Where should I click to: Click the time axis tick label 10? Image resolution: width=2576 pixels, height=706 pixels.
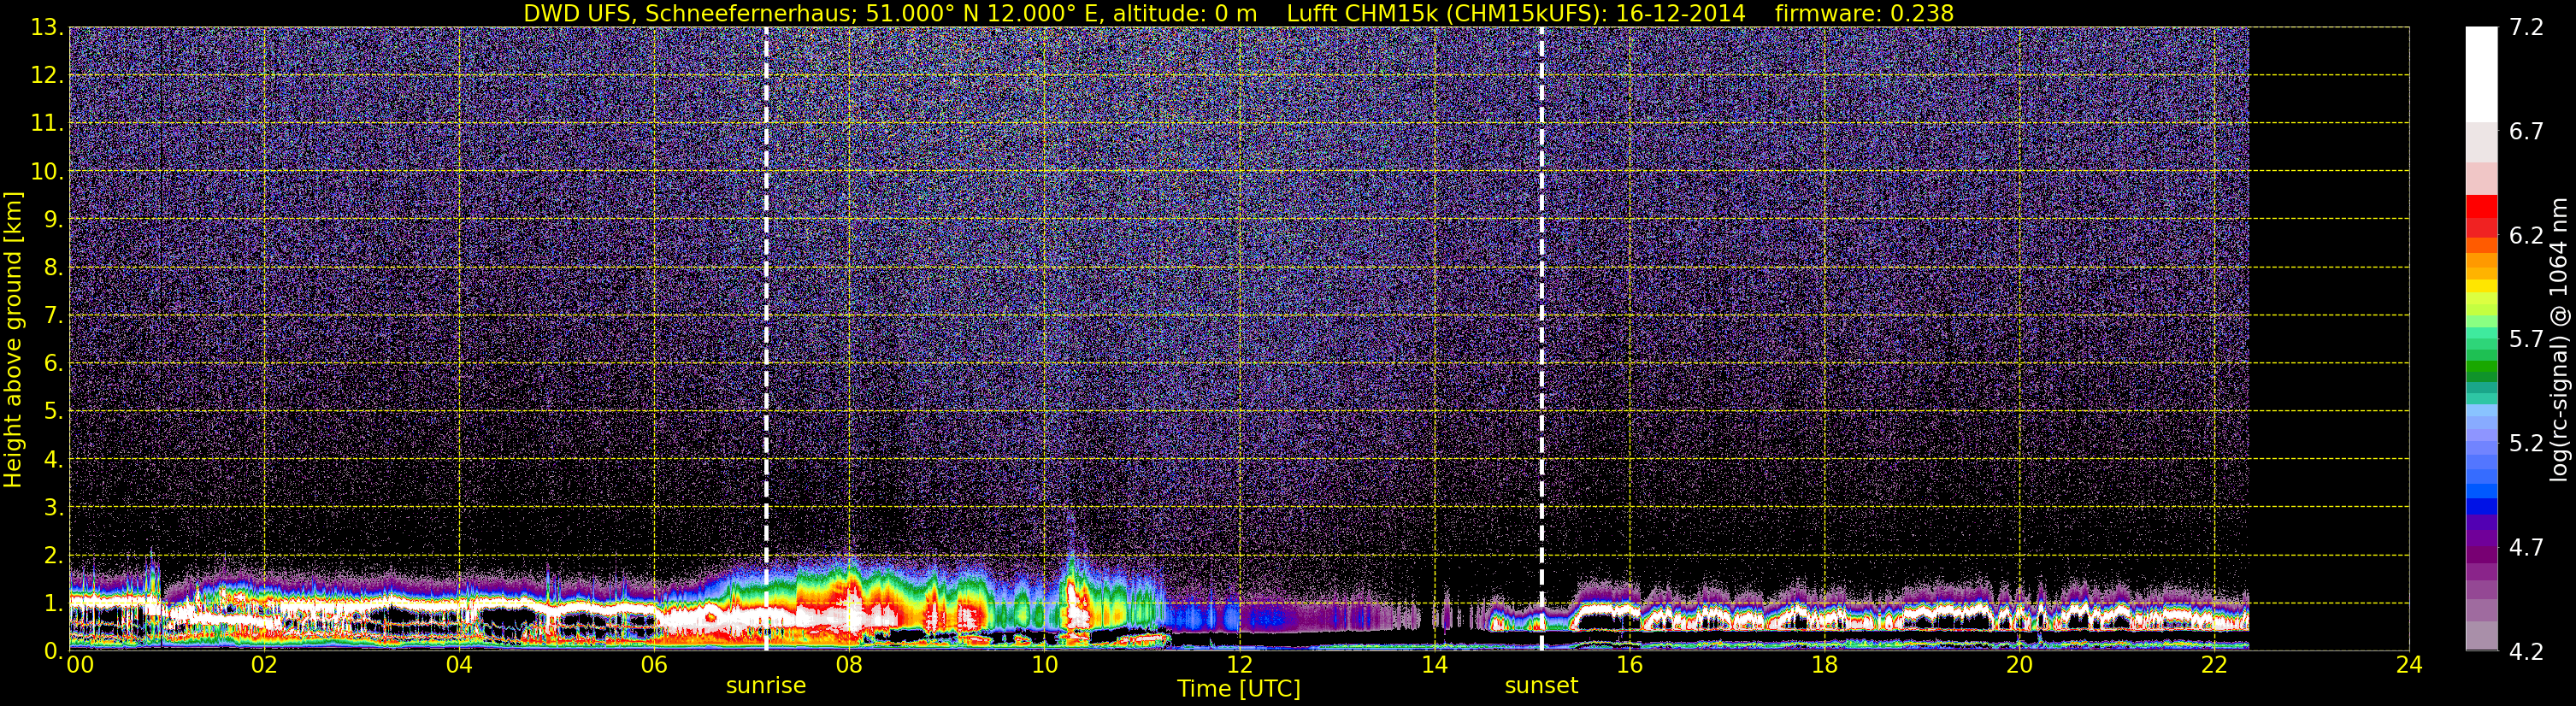click(1044, 665)
